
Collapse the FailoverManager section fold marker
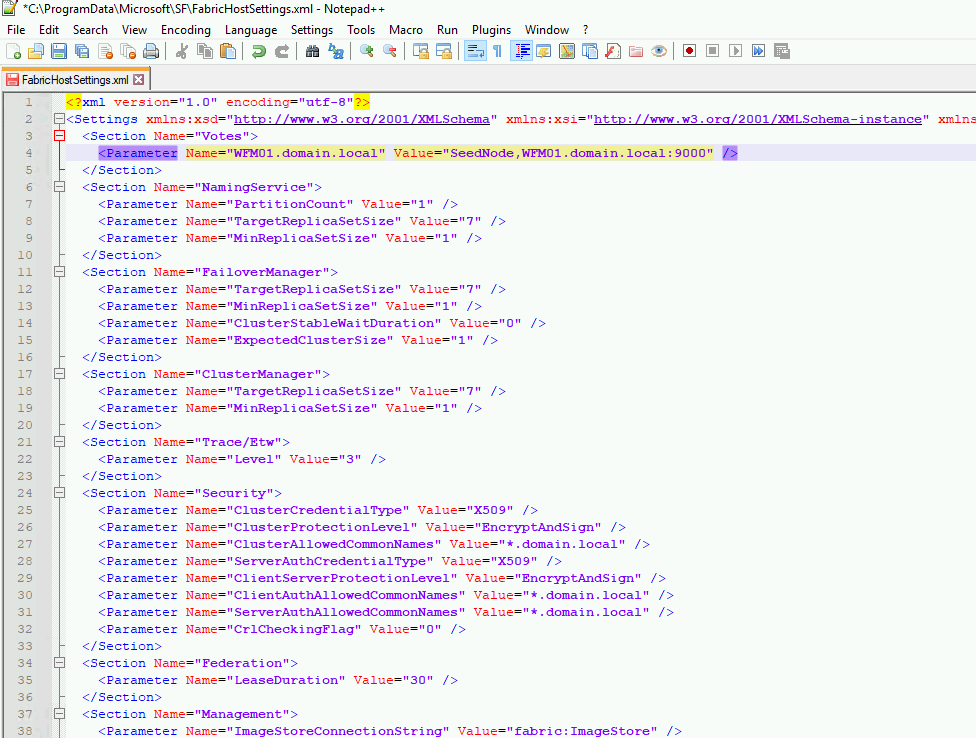point(59,272)
